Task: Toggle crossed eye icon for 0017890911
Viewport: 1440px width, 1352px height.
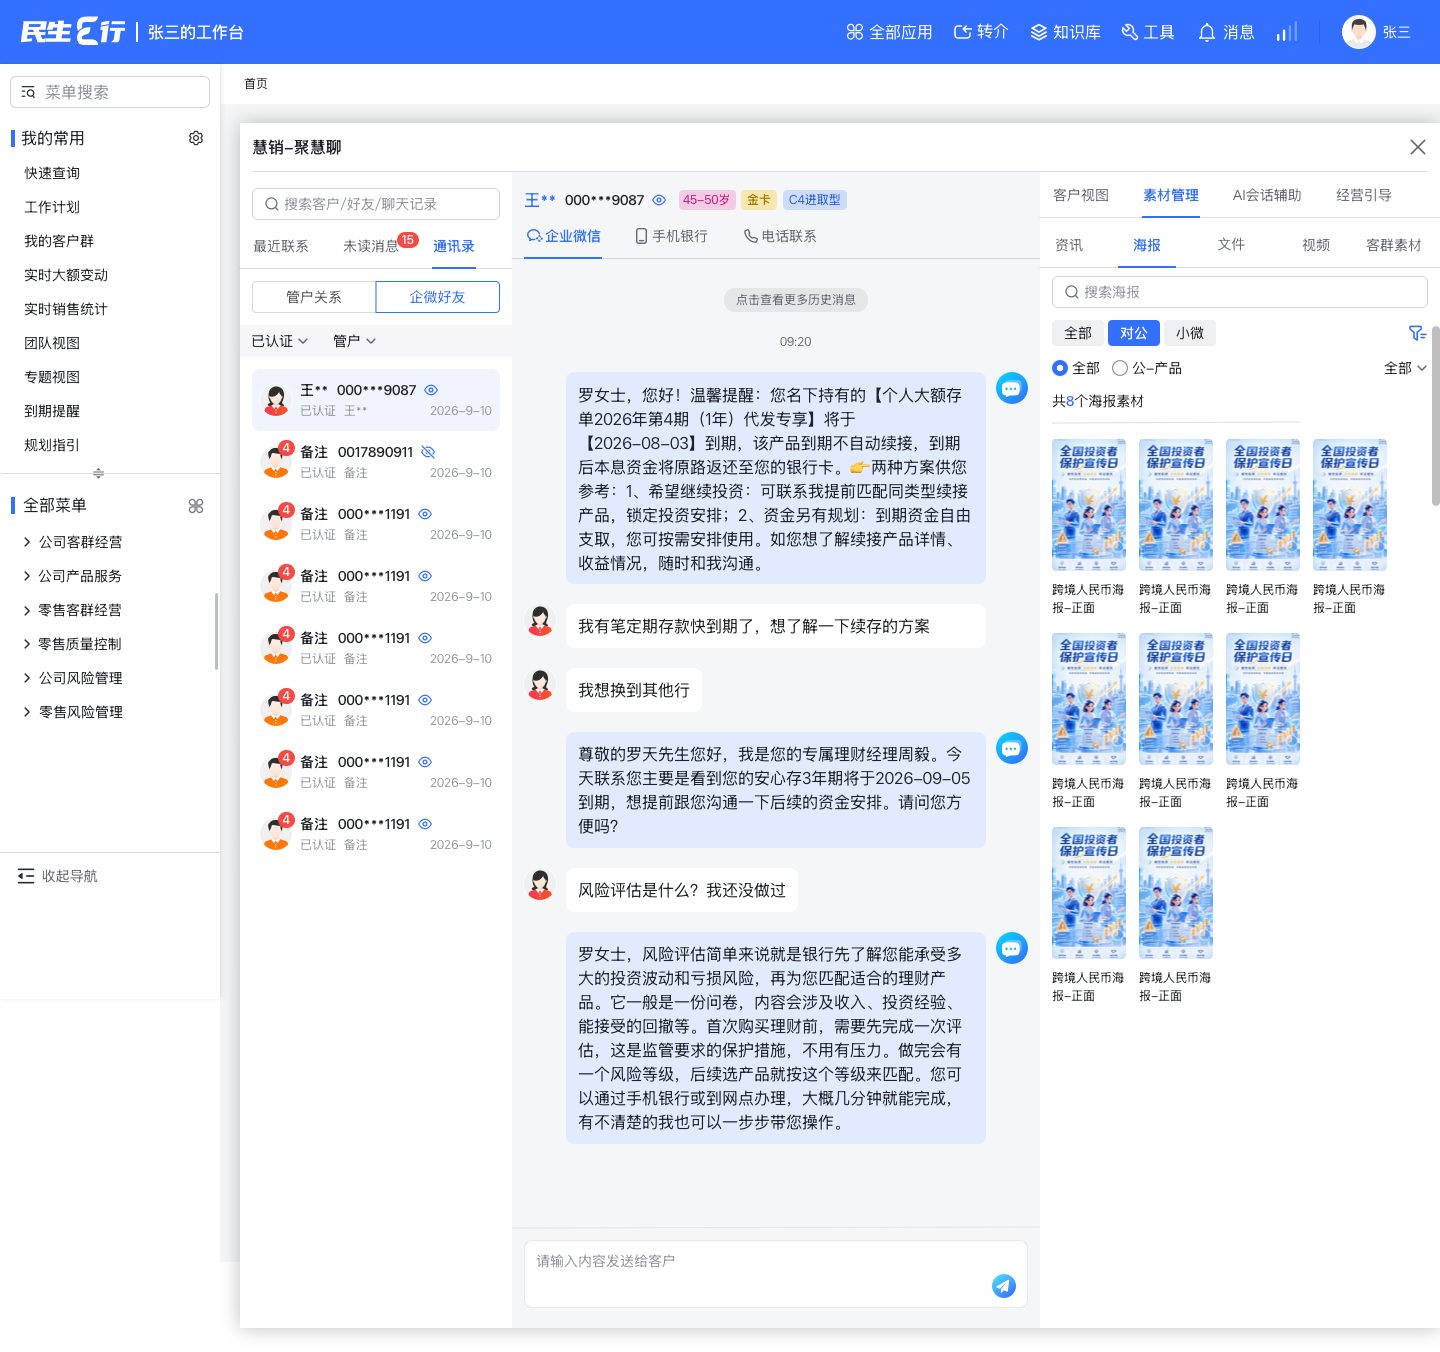Action: [x=428, y=452]
